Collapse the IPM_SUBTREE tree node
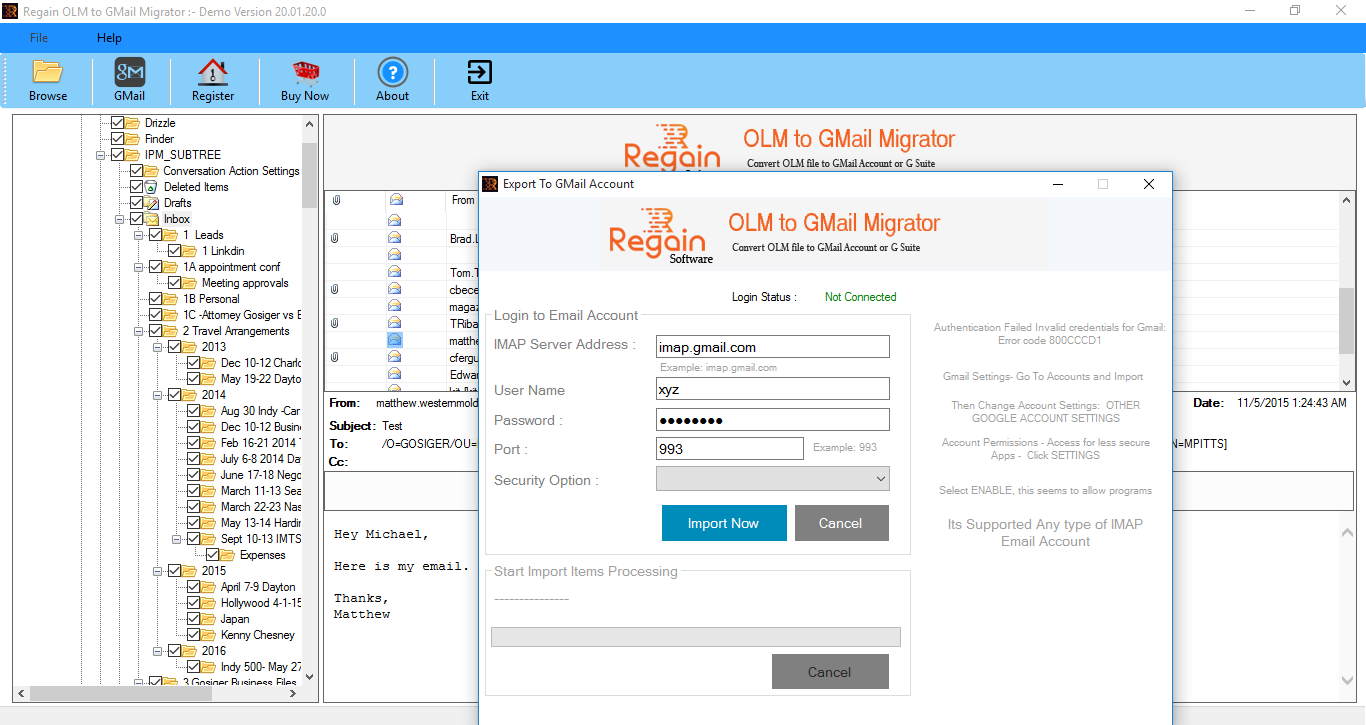The height and width of the screenshot is (725, 1366). click(x=100, y=154)
